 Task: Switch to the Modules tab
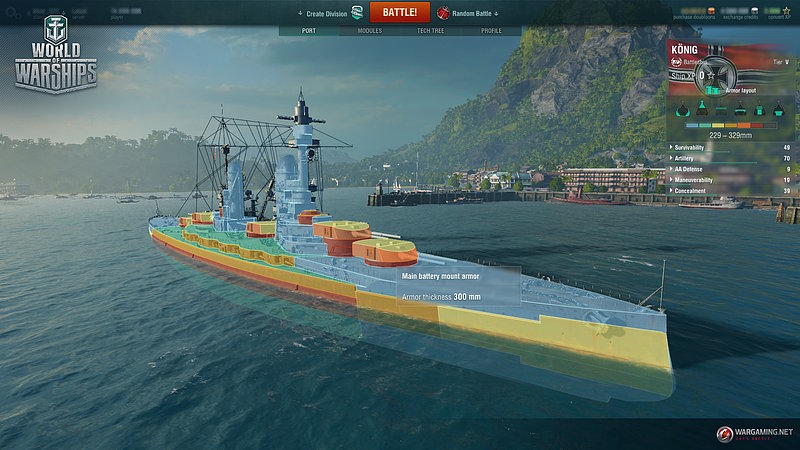click(370, 31)
